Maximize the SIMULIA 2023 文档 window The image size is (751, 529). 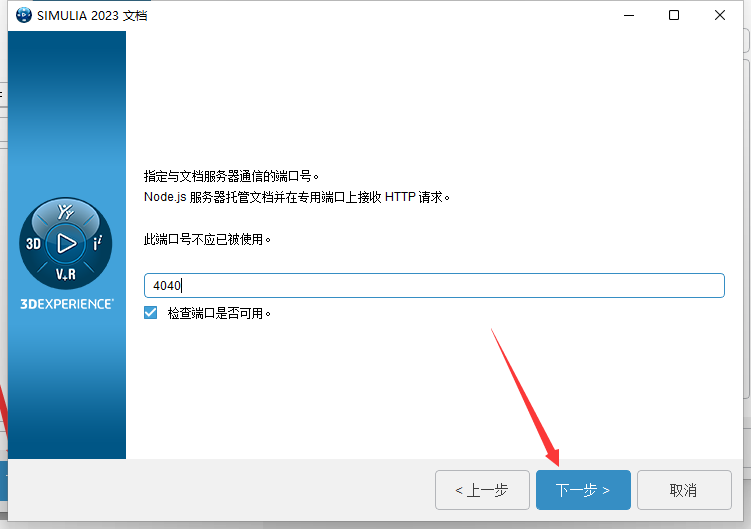pyautogui.click(x=674, y=15)
